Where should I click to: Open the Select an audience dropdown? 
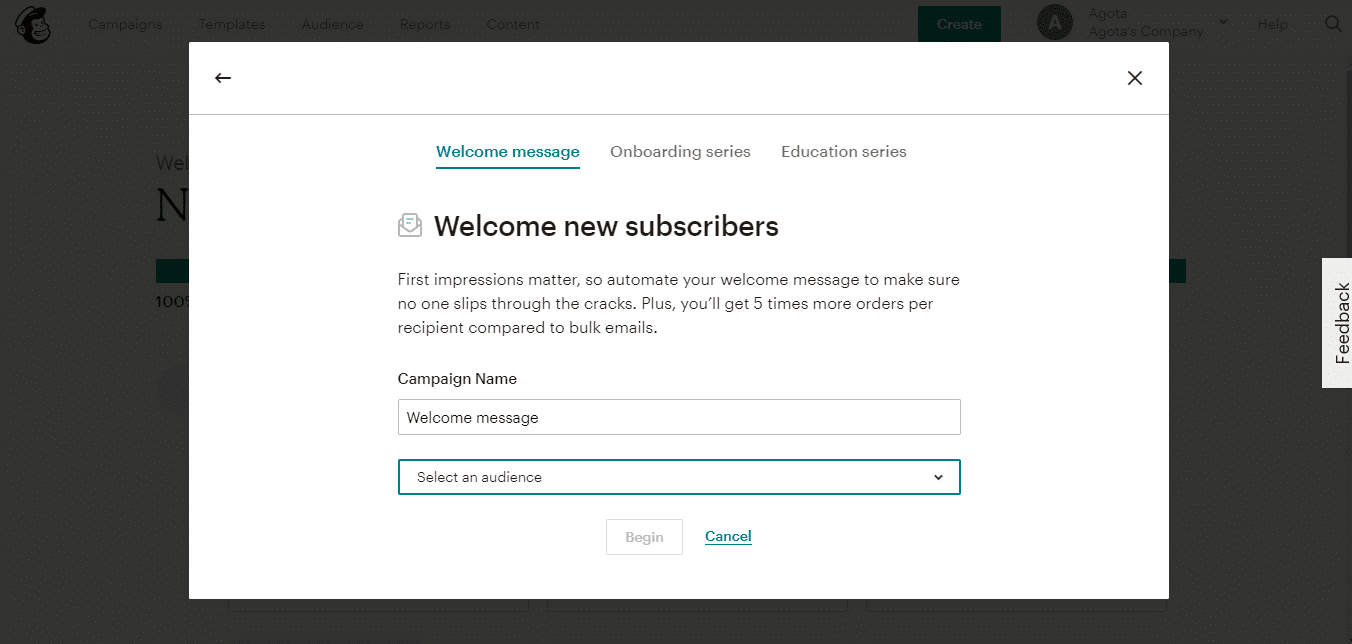[679, 477]
